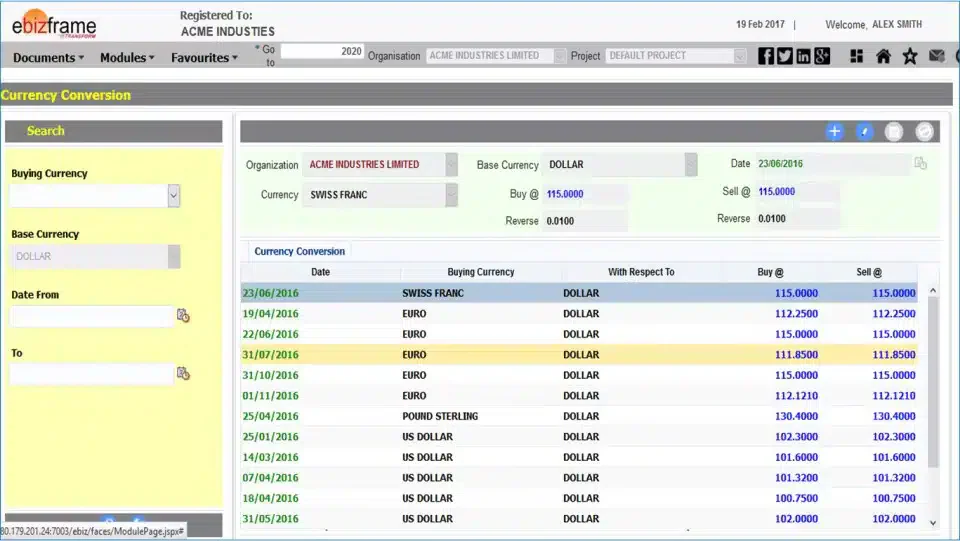Open the dashboard grid icon

857,56
